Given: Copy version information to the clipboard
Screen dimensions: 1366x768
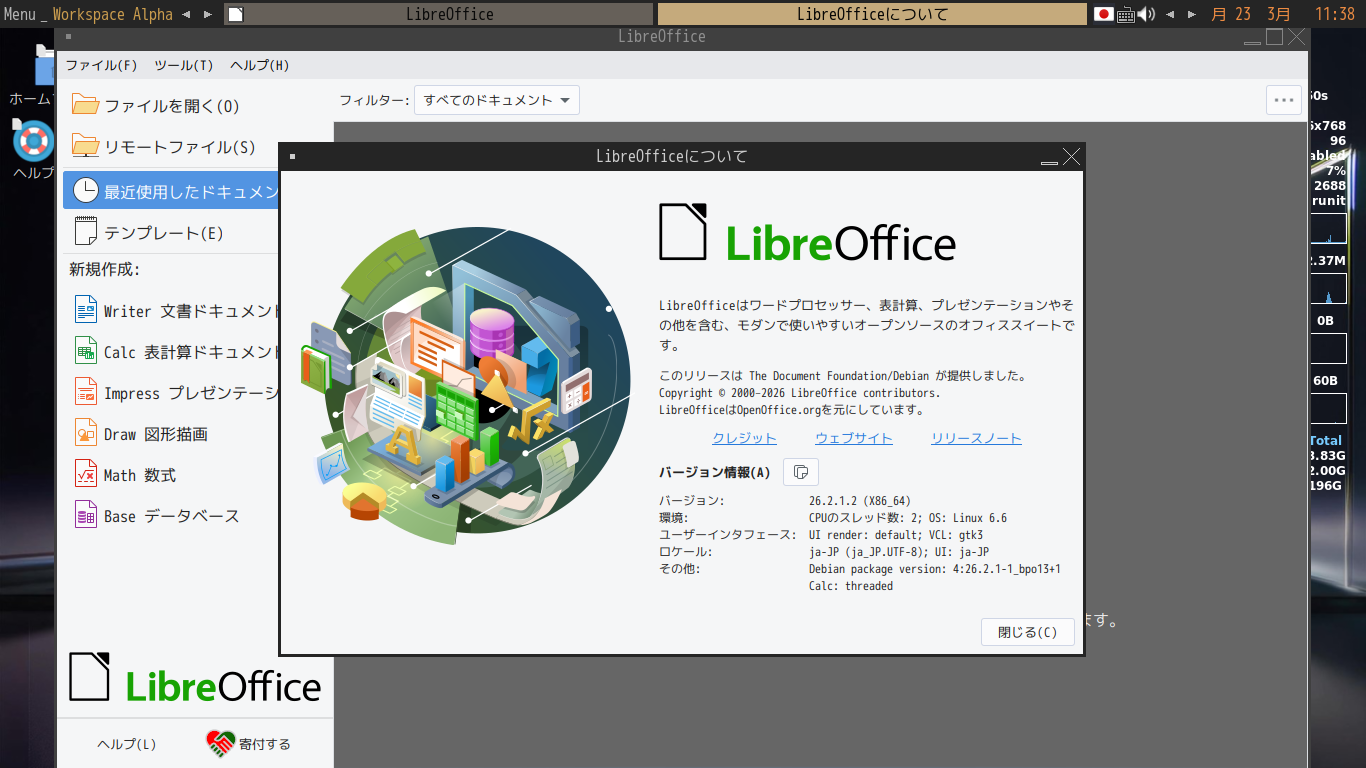Looking at the screenshot, I should coord(801,472).
